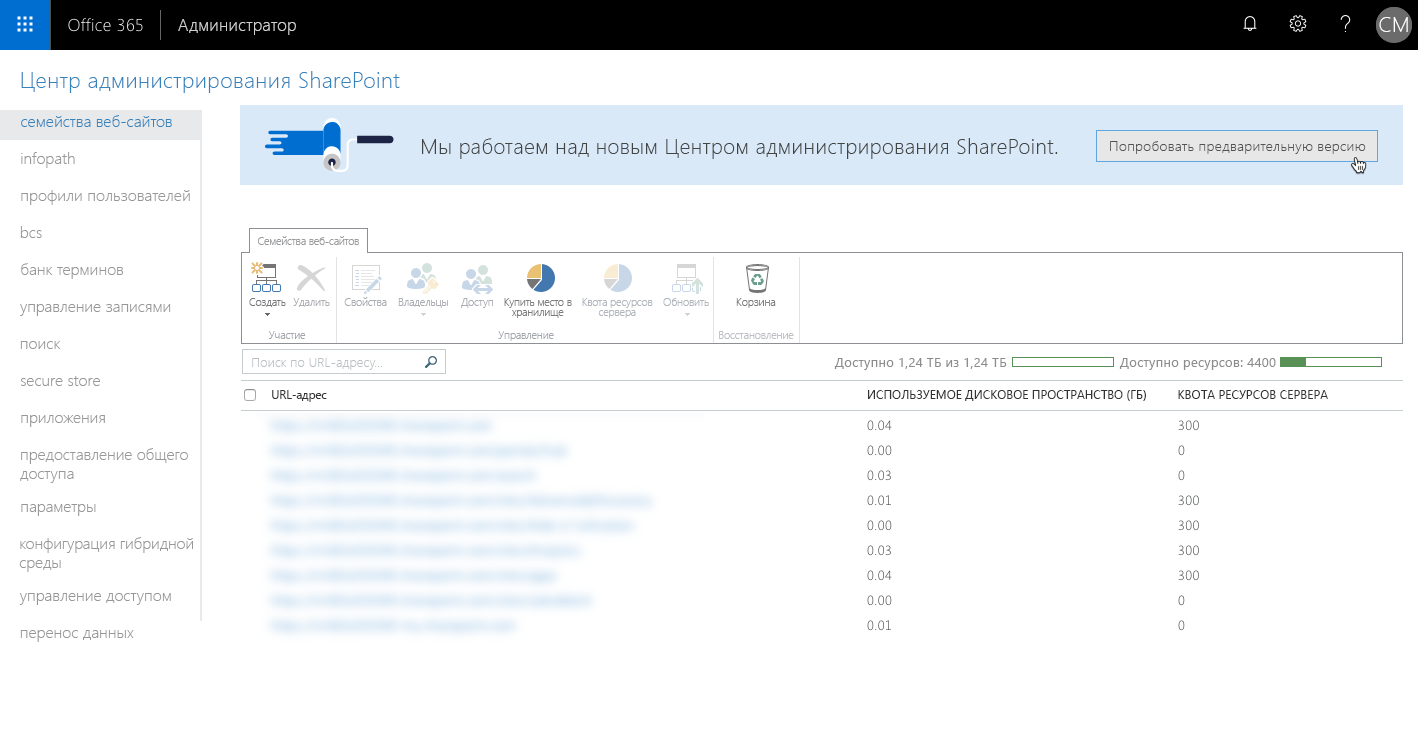The width and height of the screenshot is (1418, 750).
Task: Open the Корзина recycle bin
Action: pos(757,279)
